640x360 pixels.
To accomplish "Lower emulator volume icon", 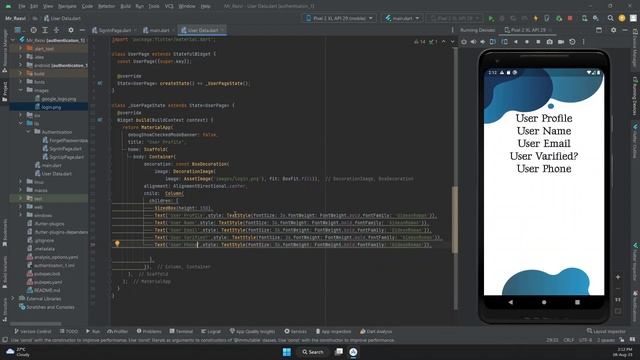I will (483, 42).
